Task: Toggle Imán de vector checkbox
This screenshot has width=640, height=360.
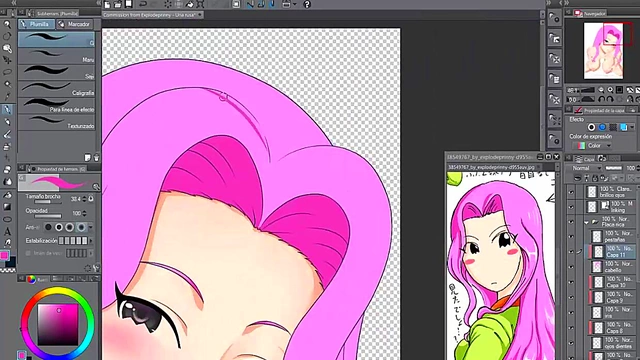Action: 28,253
